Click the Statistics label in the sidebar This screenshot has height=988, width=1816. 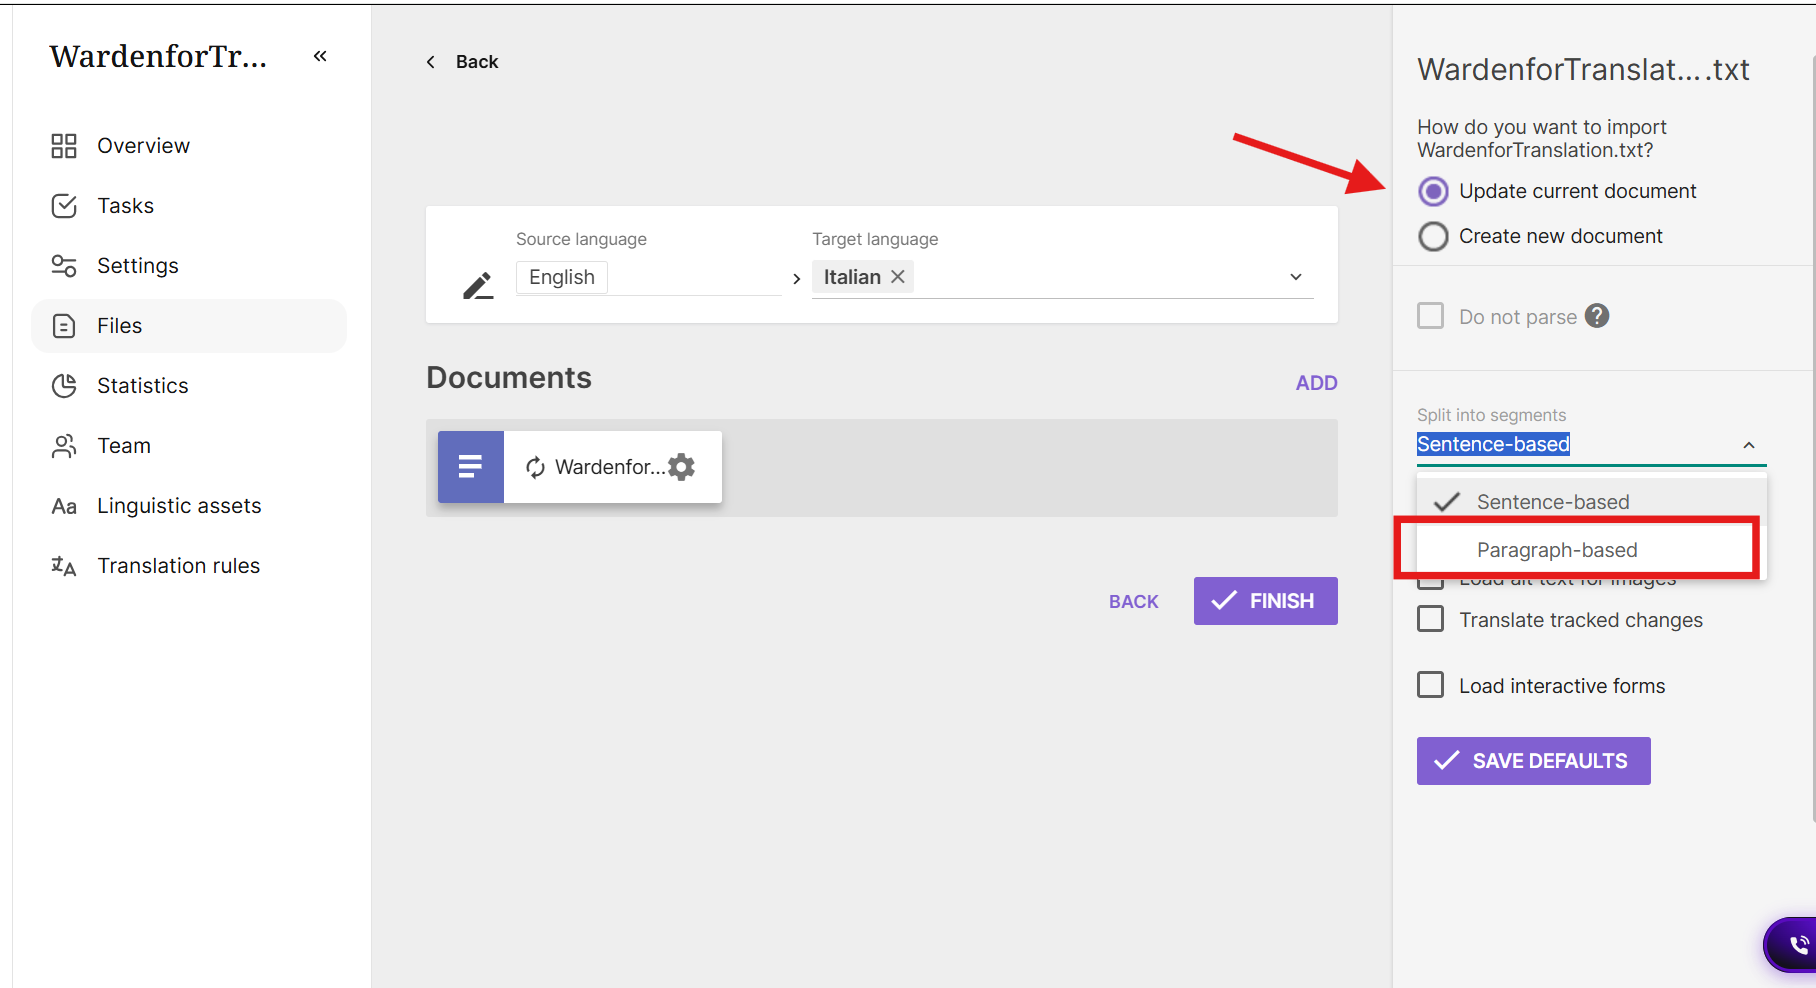(143, 386)
